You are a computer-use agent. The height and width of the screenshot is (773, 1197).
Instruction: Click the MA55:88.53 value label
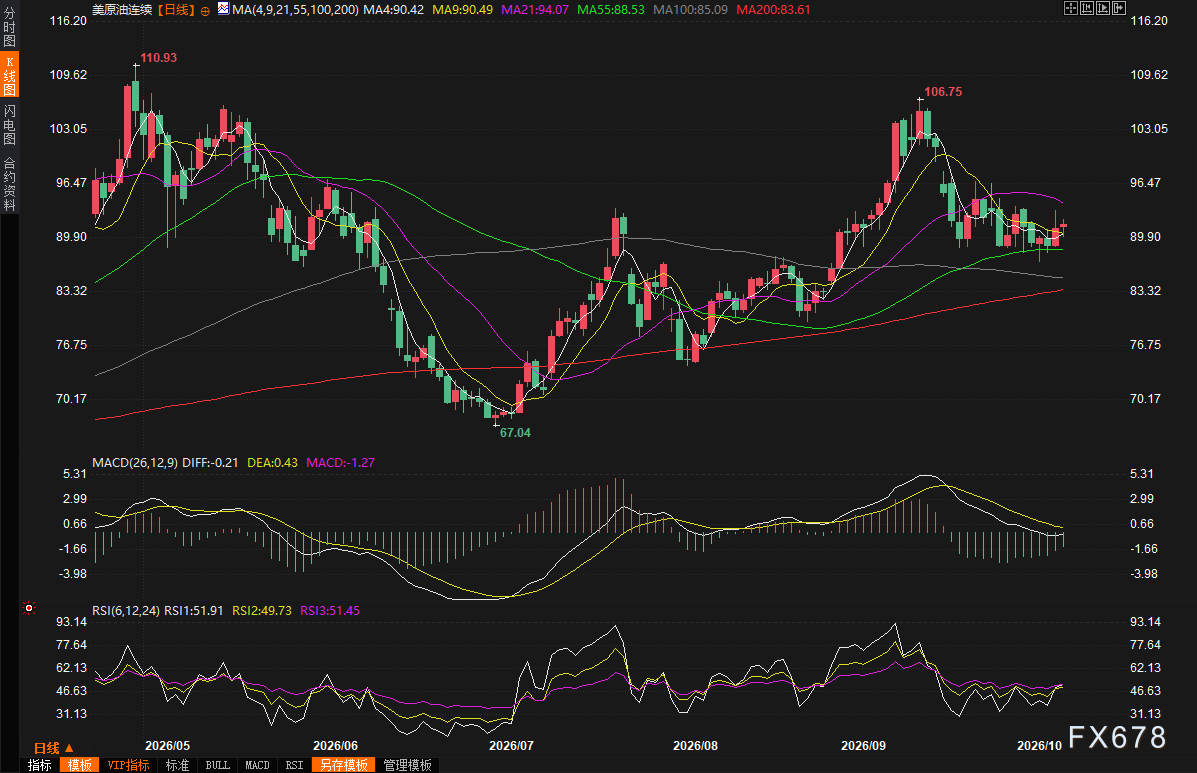(x=611, y=10)
